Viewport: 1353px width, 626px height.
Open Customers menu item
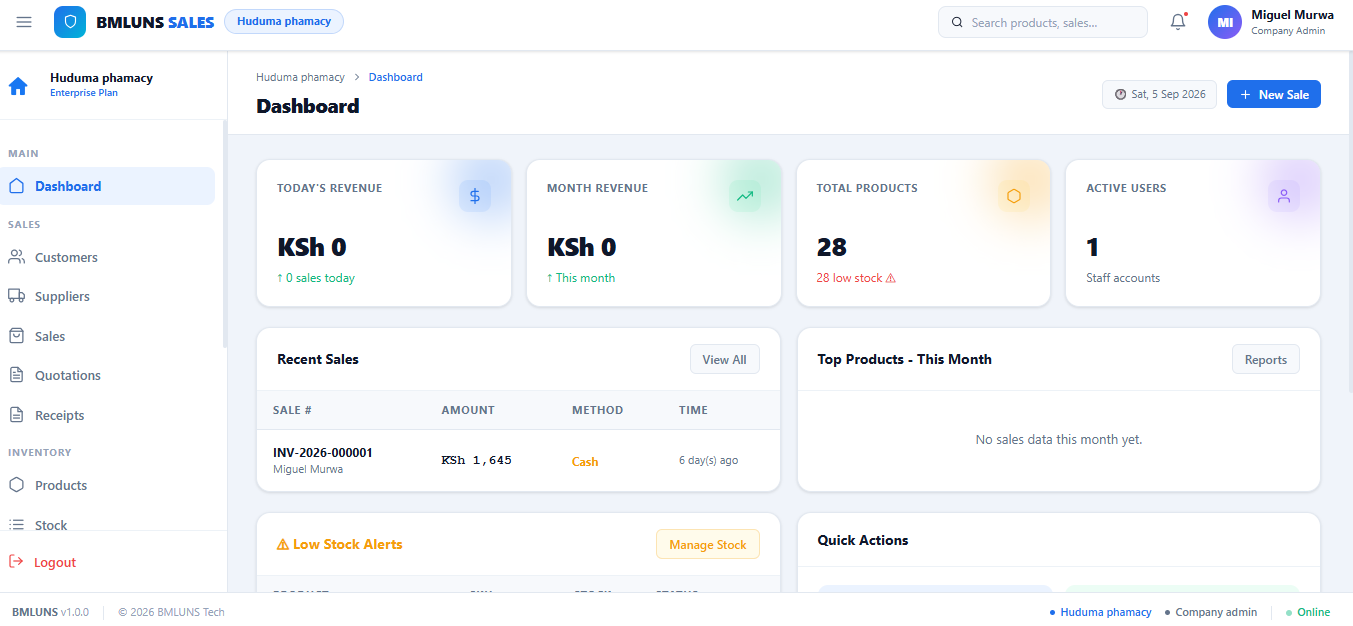click(108, 257)
